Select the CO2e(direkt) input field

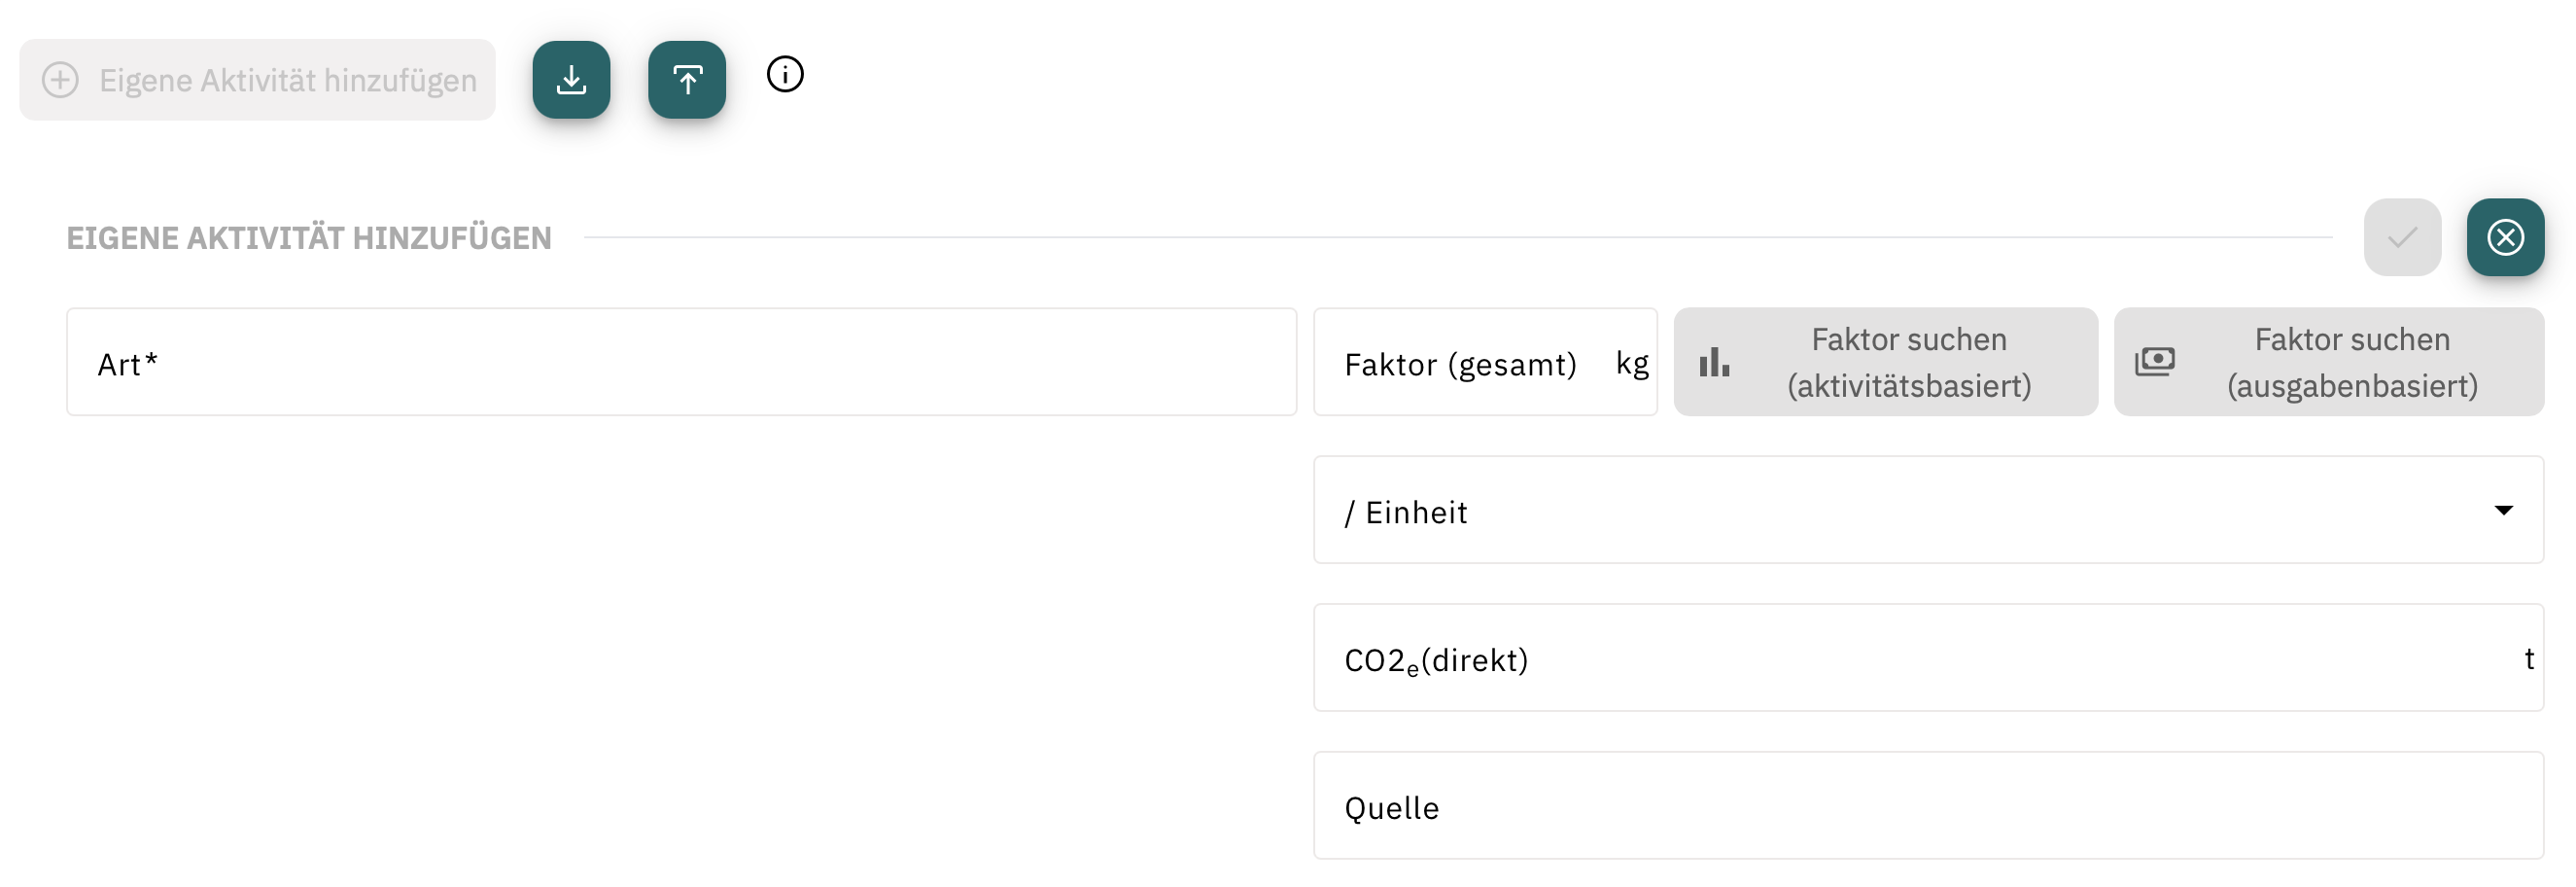[1928, 658]
